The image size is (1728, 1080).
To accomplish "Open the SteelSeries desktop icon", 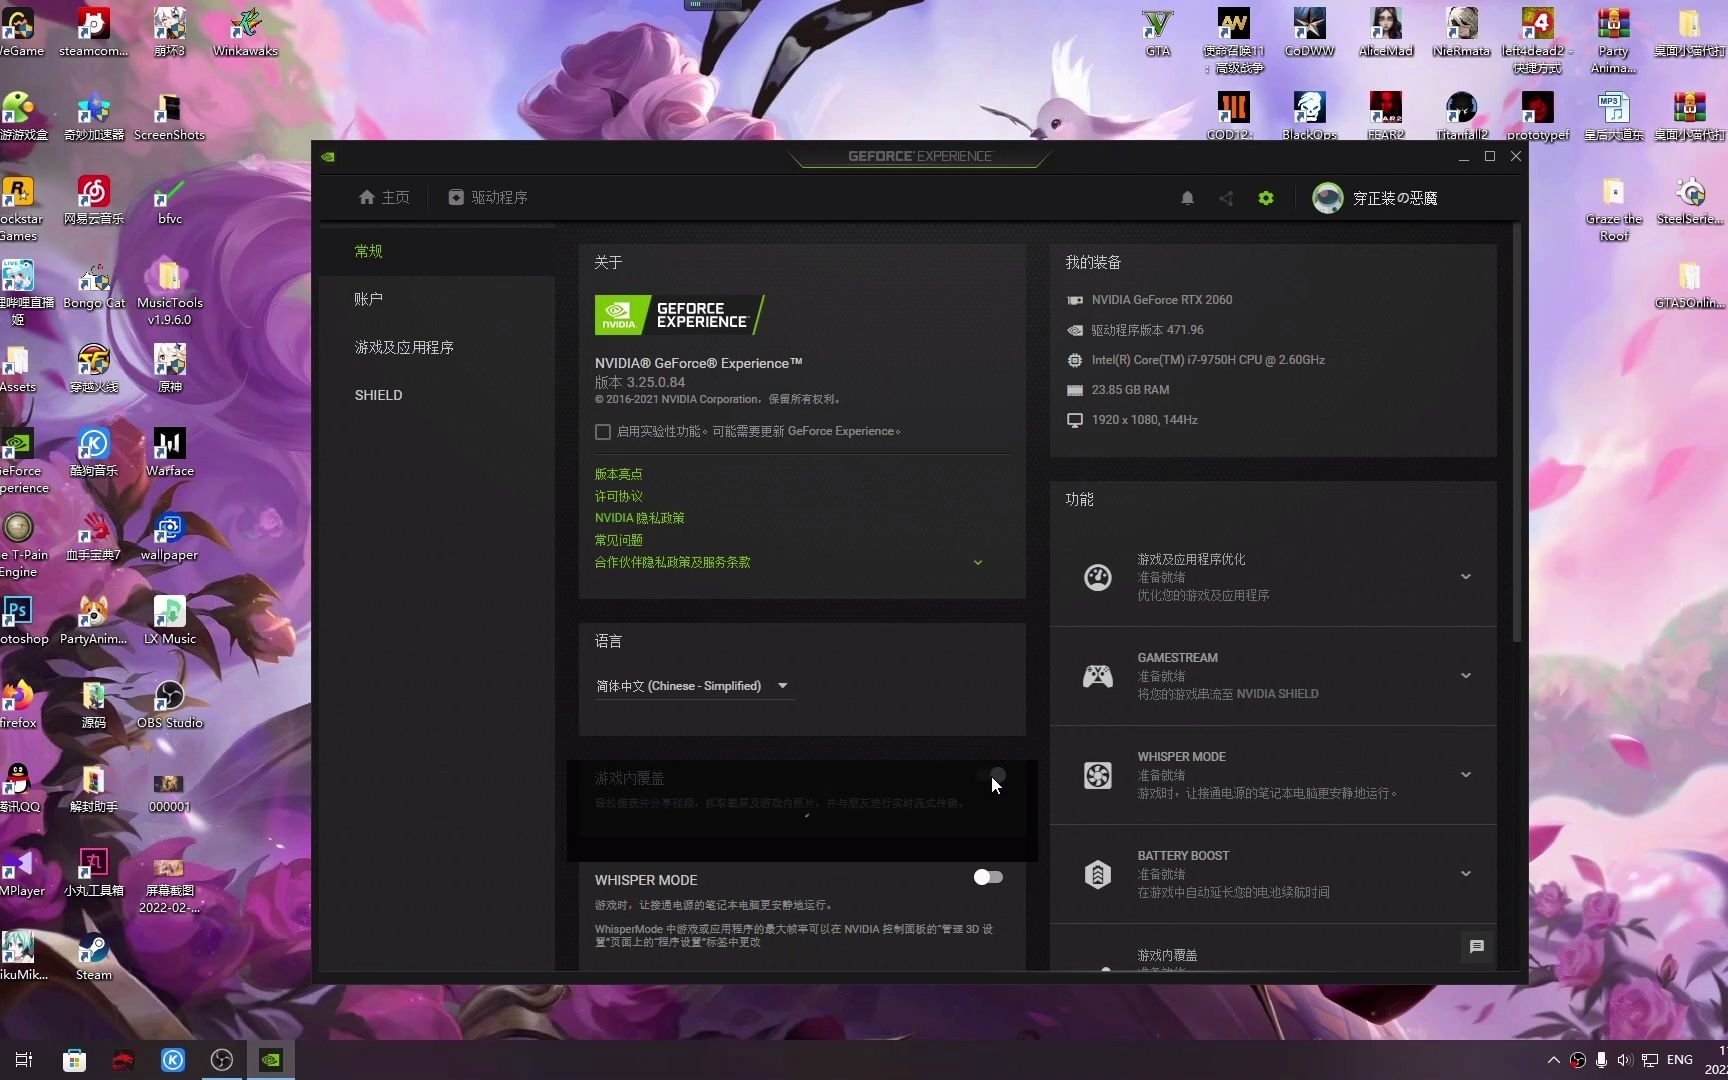I will (x=1690, y=200).
